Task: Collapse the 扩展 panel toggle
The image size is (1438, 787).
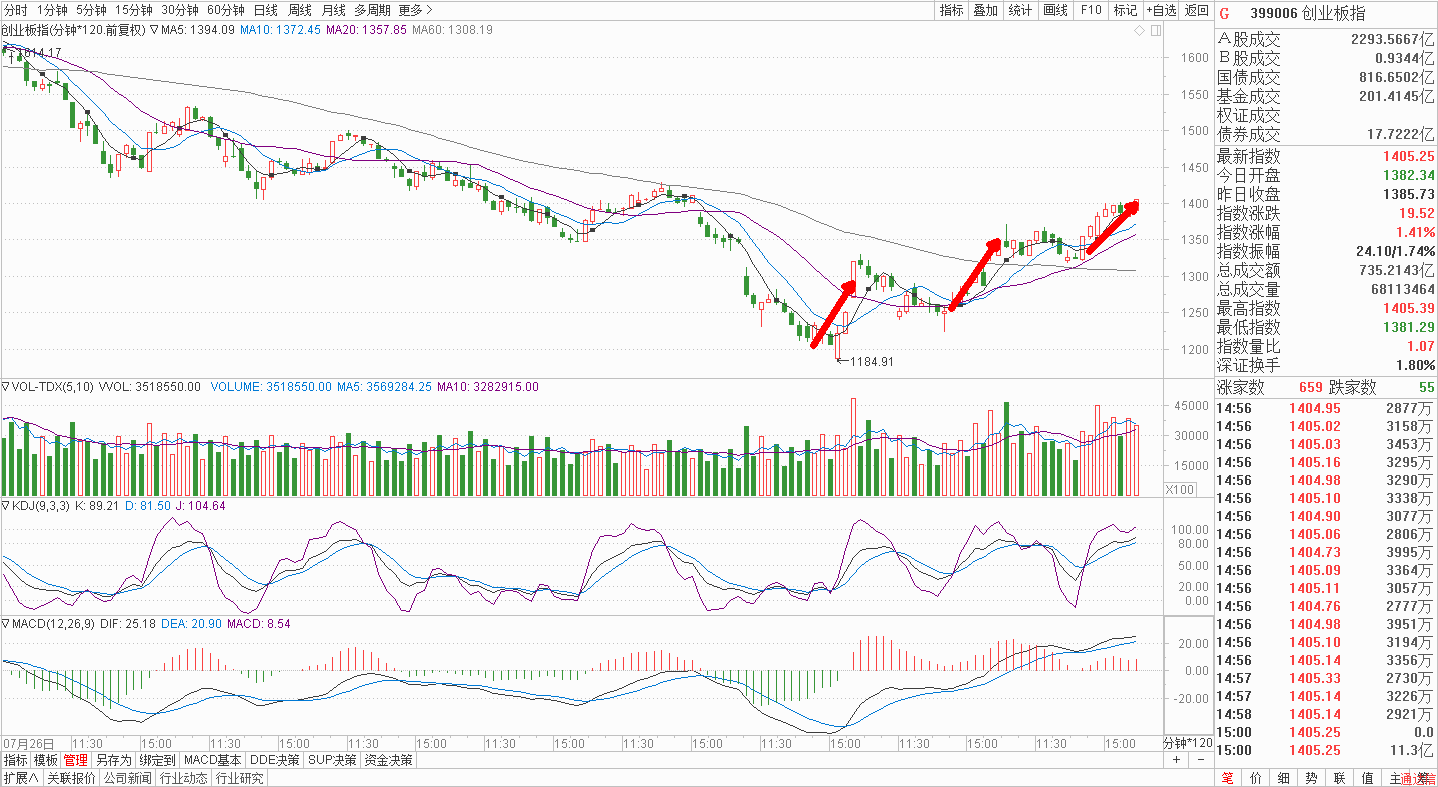Action: (20, 778)
